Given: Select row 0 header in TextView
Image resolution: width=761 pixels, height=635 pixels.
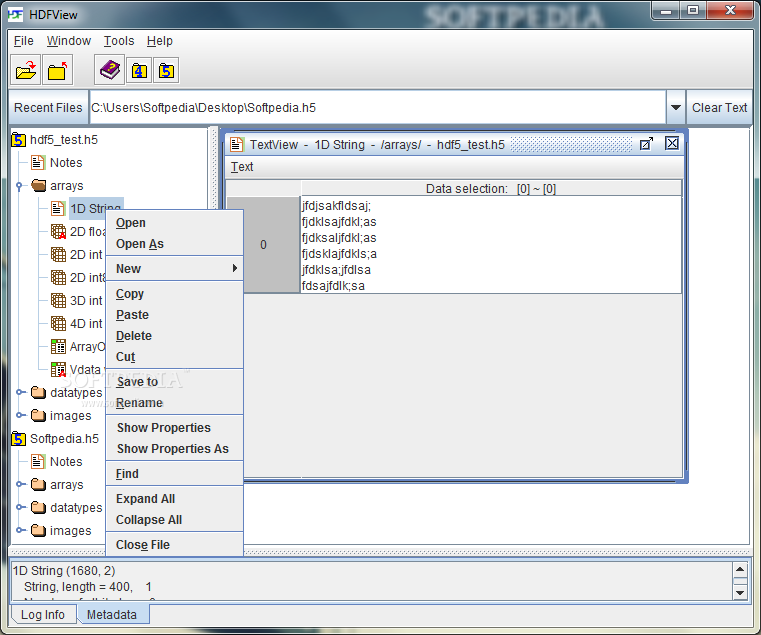Looking at the screenshot, I should [x=264, y=245].
